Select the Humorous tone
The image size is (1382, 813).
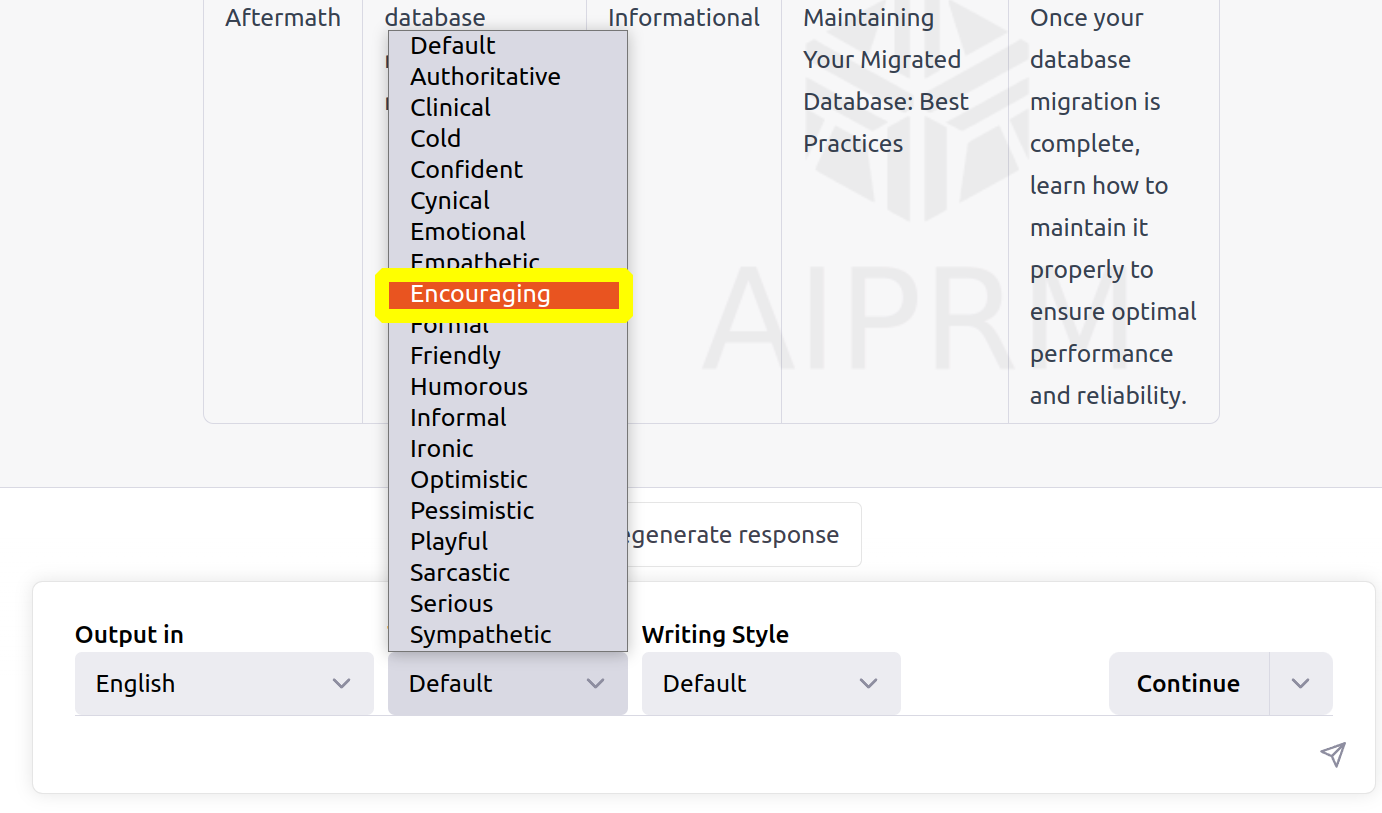pyautogui.click(x=468, y=386)
